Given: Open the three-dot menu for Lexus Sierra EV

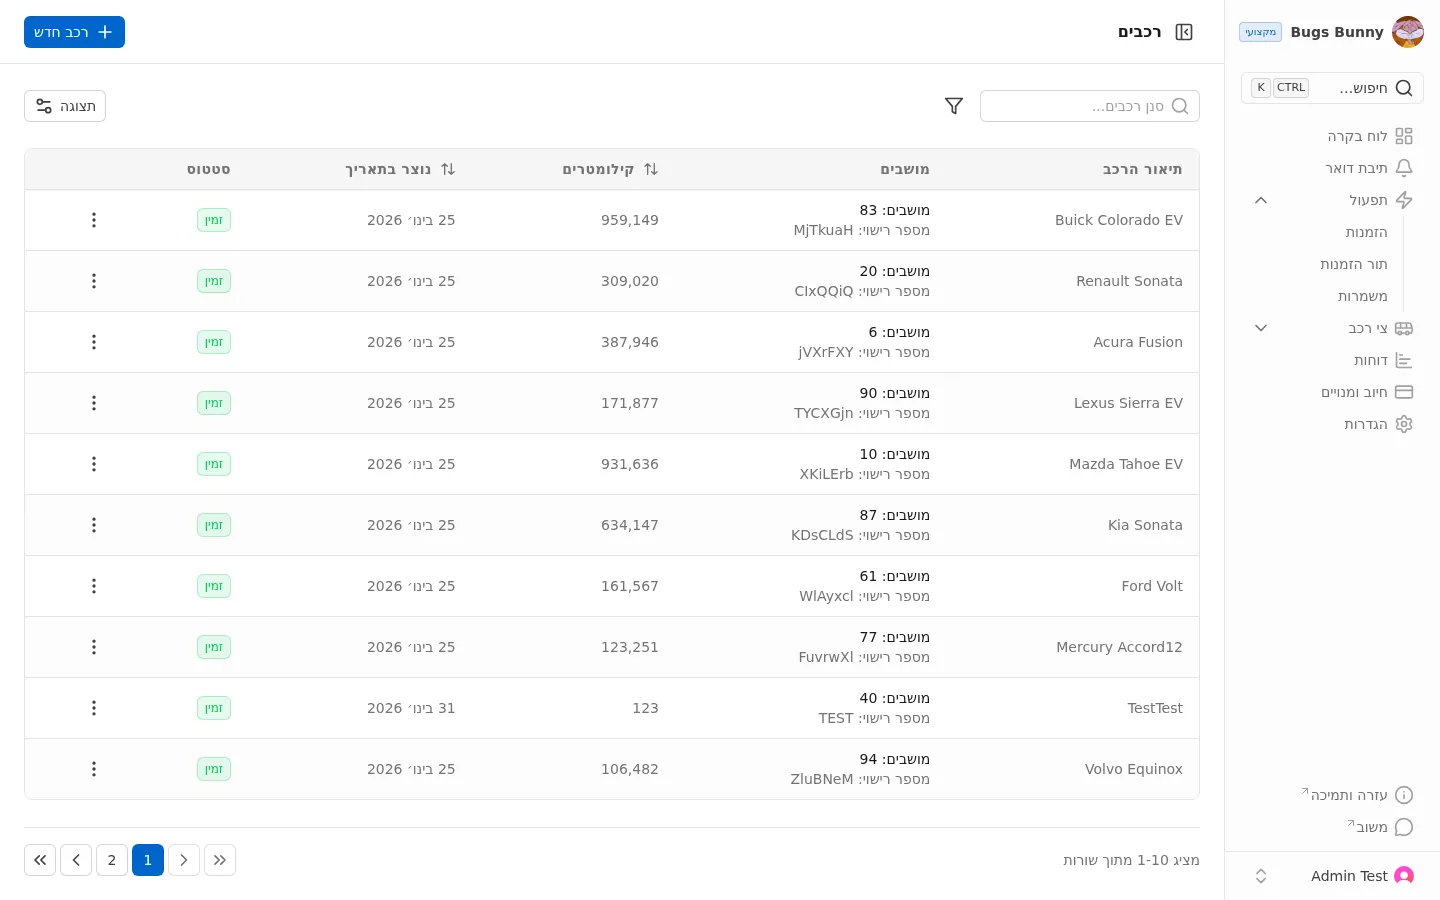Looking at the screenshot, I should 94,403.
